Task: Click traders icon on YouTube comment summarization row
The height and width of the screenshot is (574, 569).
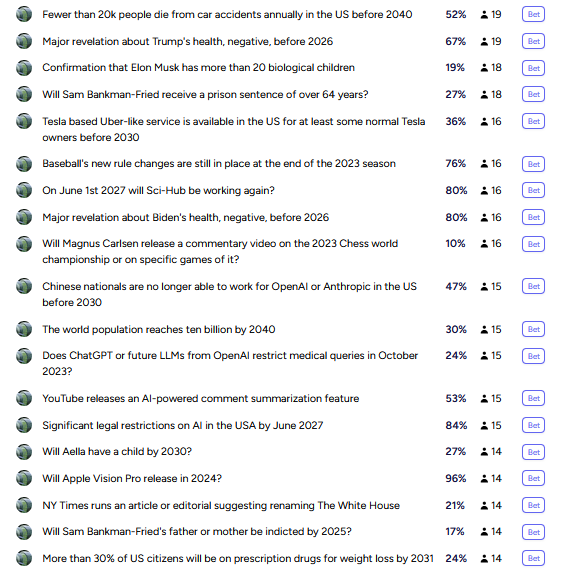Action: coord(484,398)
